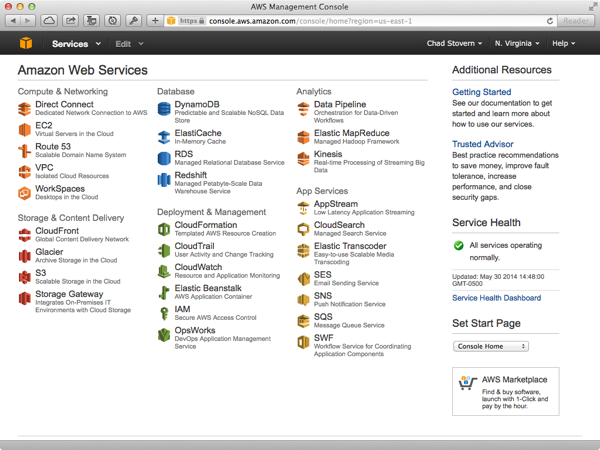This screenshot has width=600, height=450.
Task: Click the Kinesis service name
Action: (x=328, y=154)
